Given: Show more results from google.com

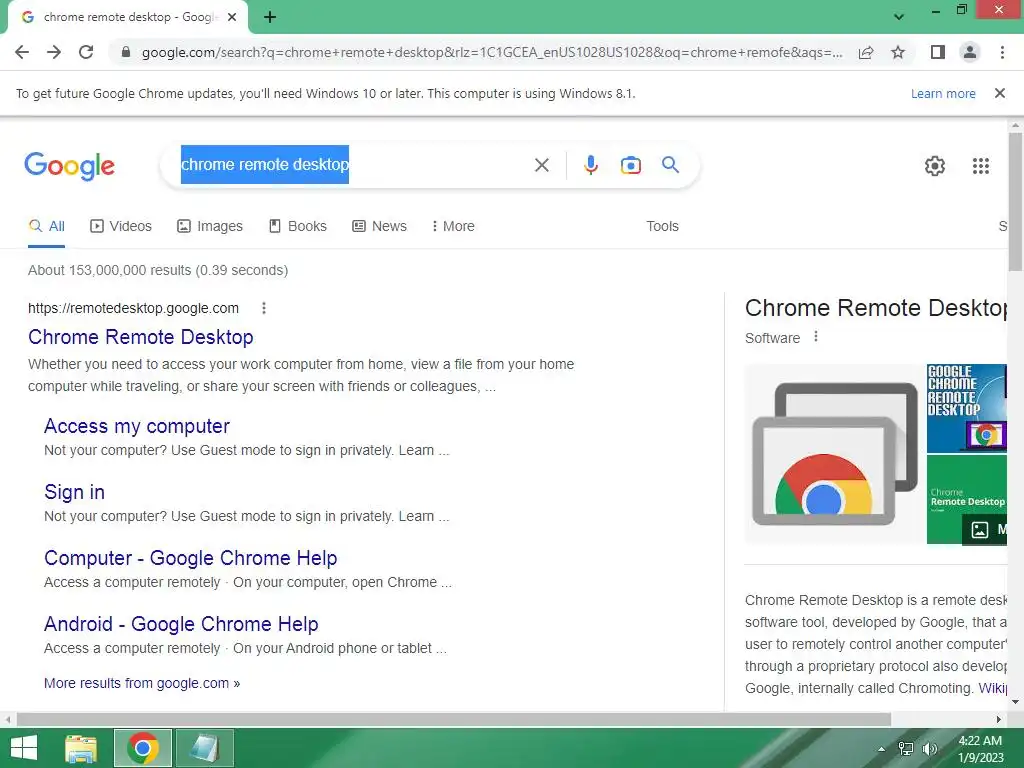Looking at the screenshot, I should (142, 683).
